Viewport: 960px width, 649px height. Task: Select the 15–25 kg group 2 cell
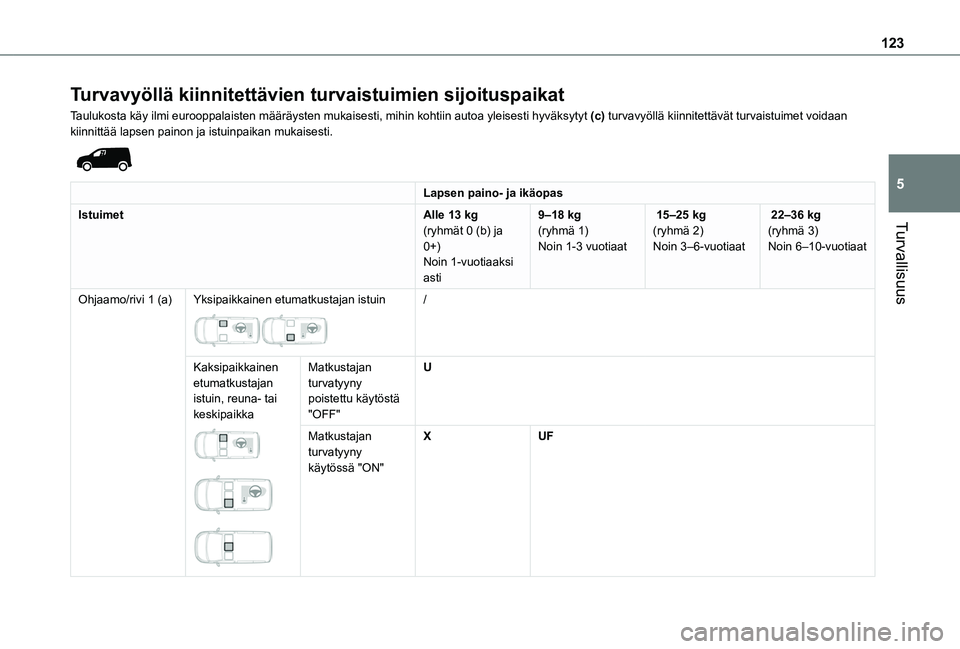pos(699,230)
